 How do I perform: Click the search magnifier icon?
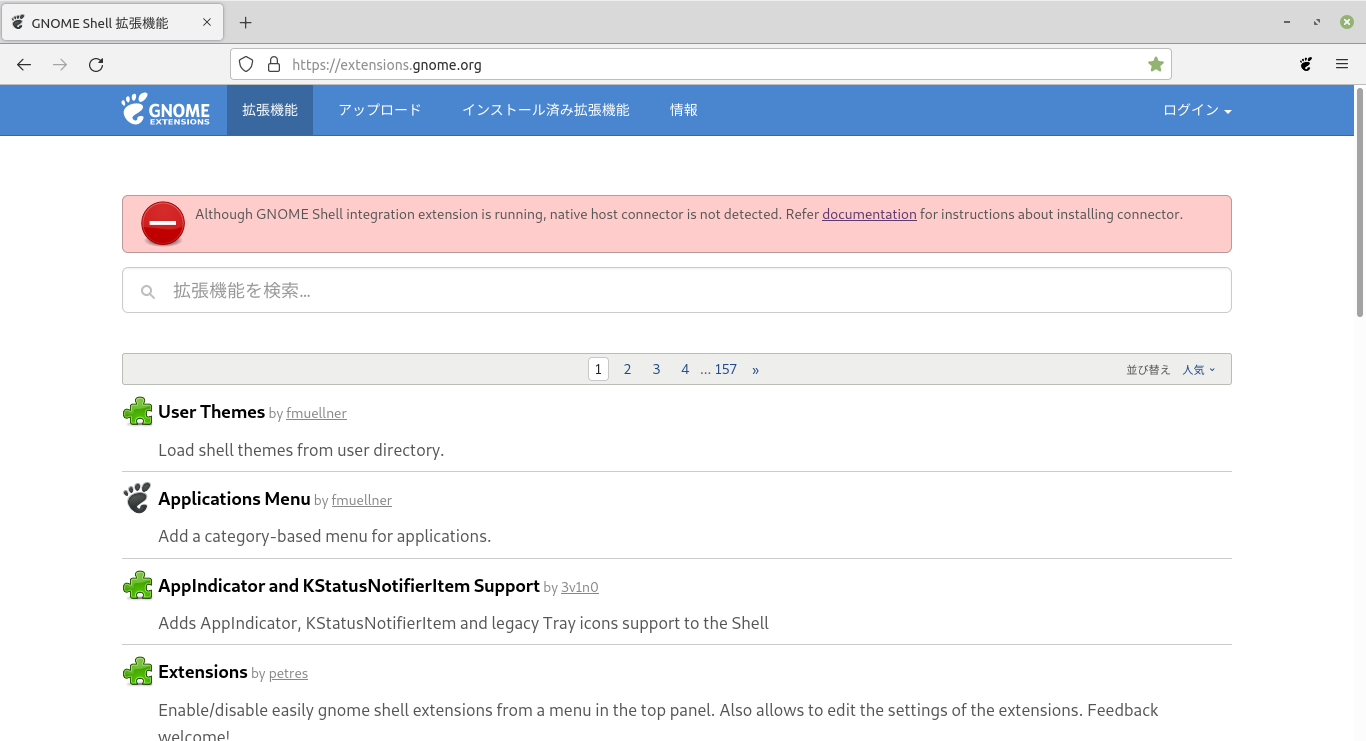148,291
